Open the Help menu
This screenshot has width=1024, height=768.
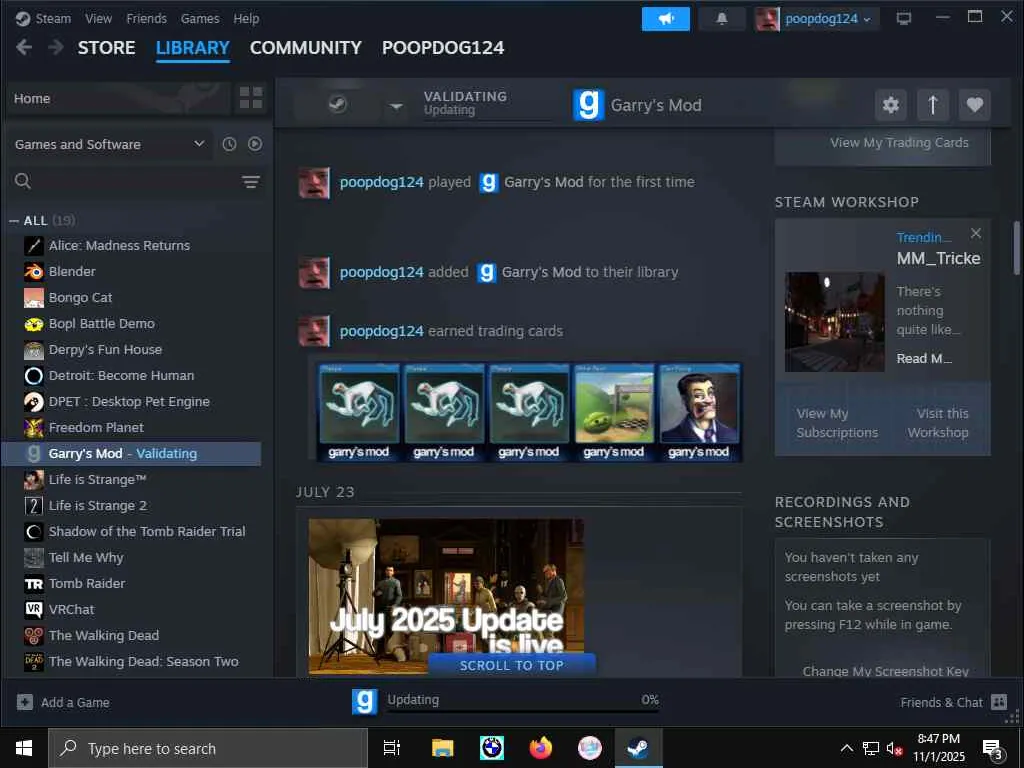246,18
